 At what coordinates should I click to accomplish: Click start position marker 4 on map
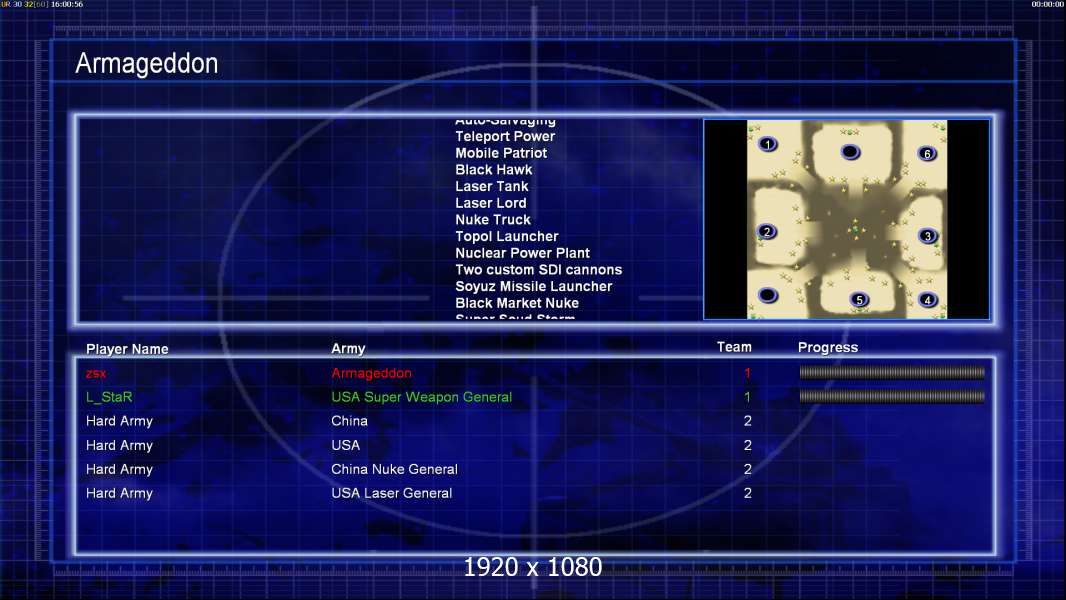pos(927,300)
